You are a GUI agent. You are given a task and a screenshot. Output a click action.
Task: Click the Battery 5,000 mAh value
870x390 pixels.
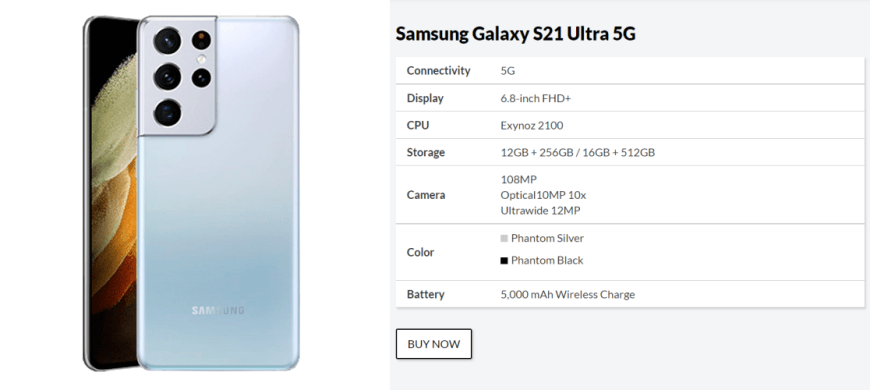pyautogui.click(x=568, y=295)
